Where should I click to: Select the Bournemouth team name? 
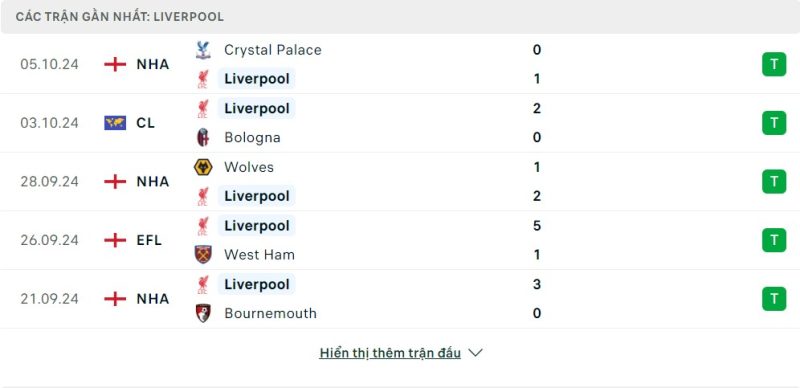[270, 313]
